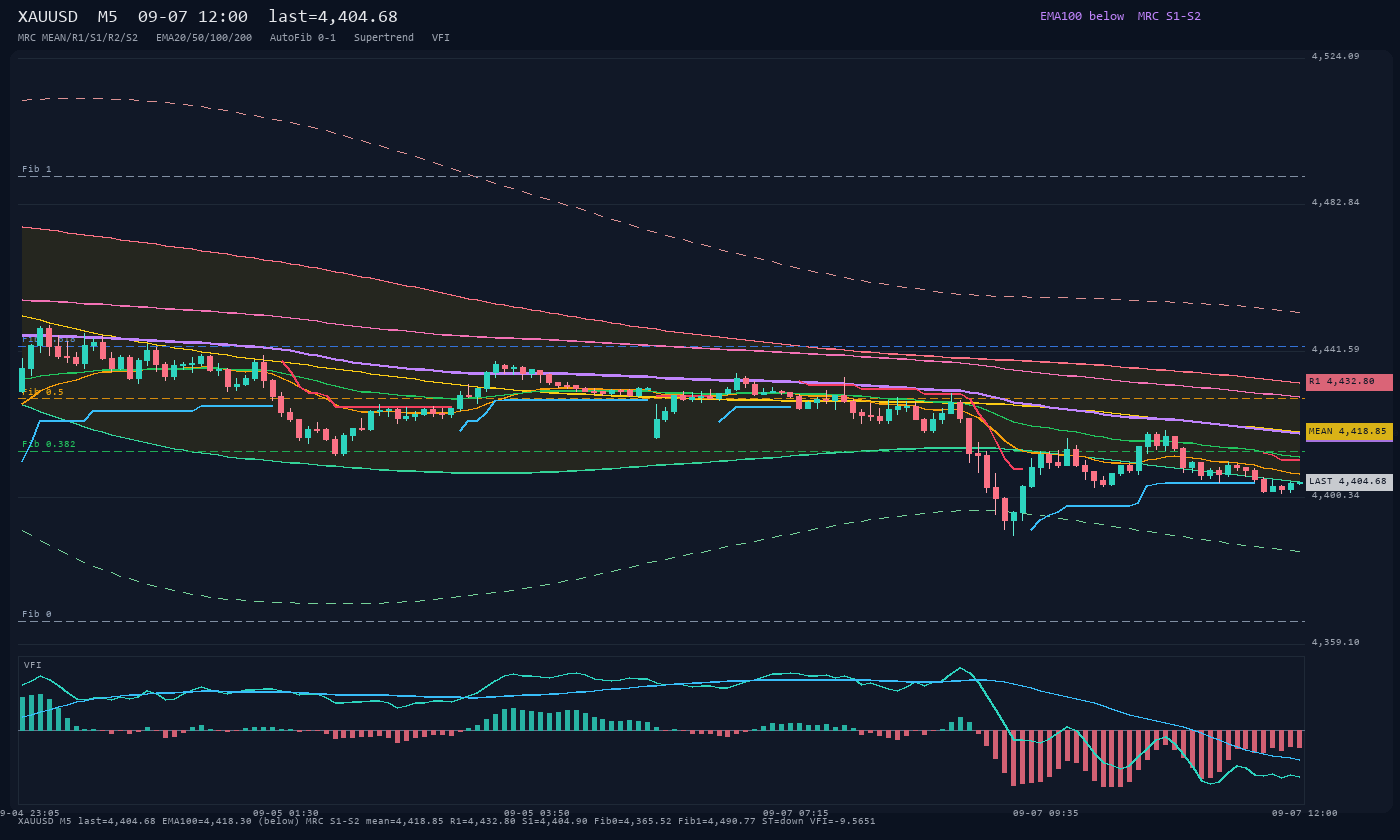This screenshot has height=840, width=1400.
Task: Click 'EMA100=4,418.30' in the bottom status line
Action: coord(207,821)
